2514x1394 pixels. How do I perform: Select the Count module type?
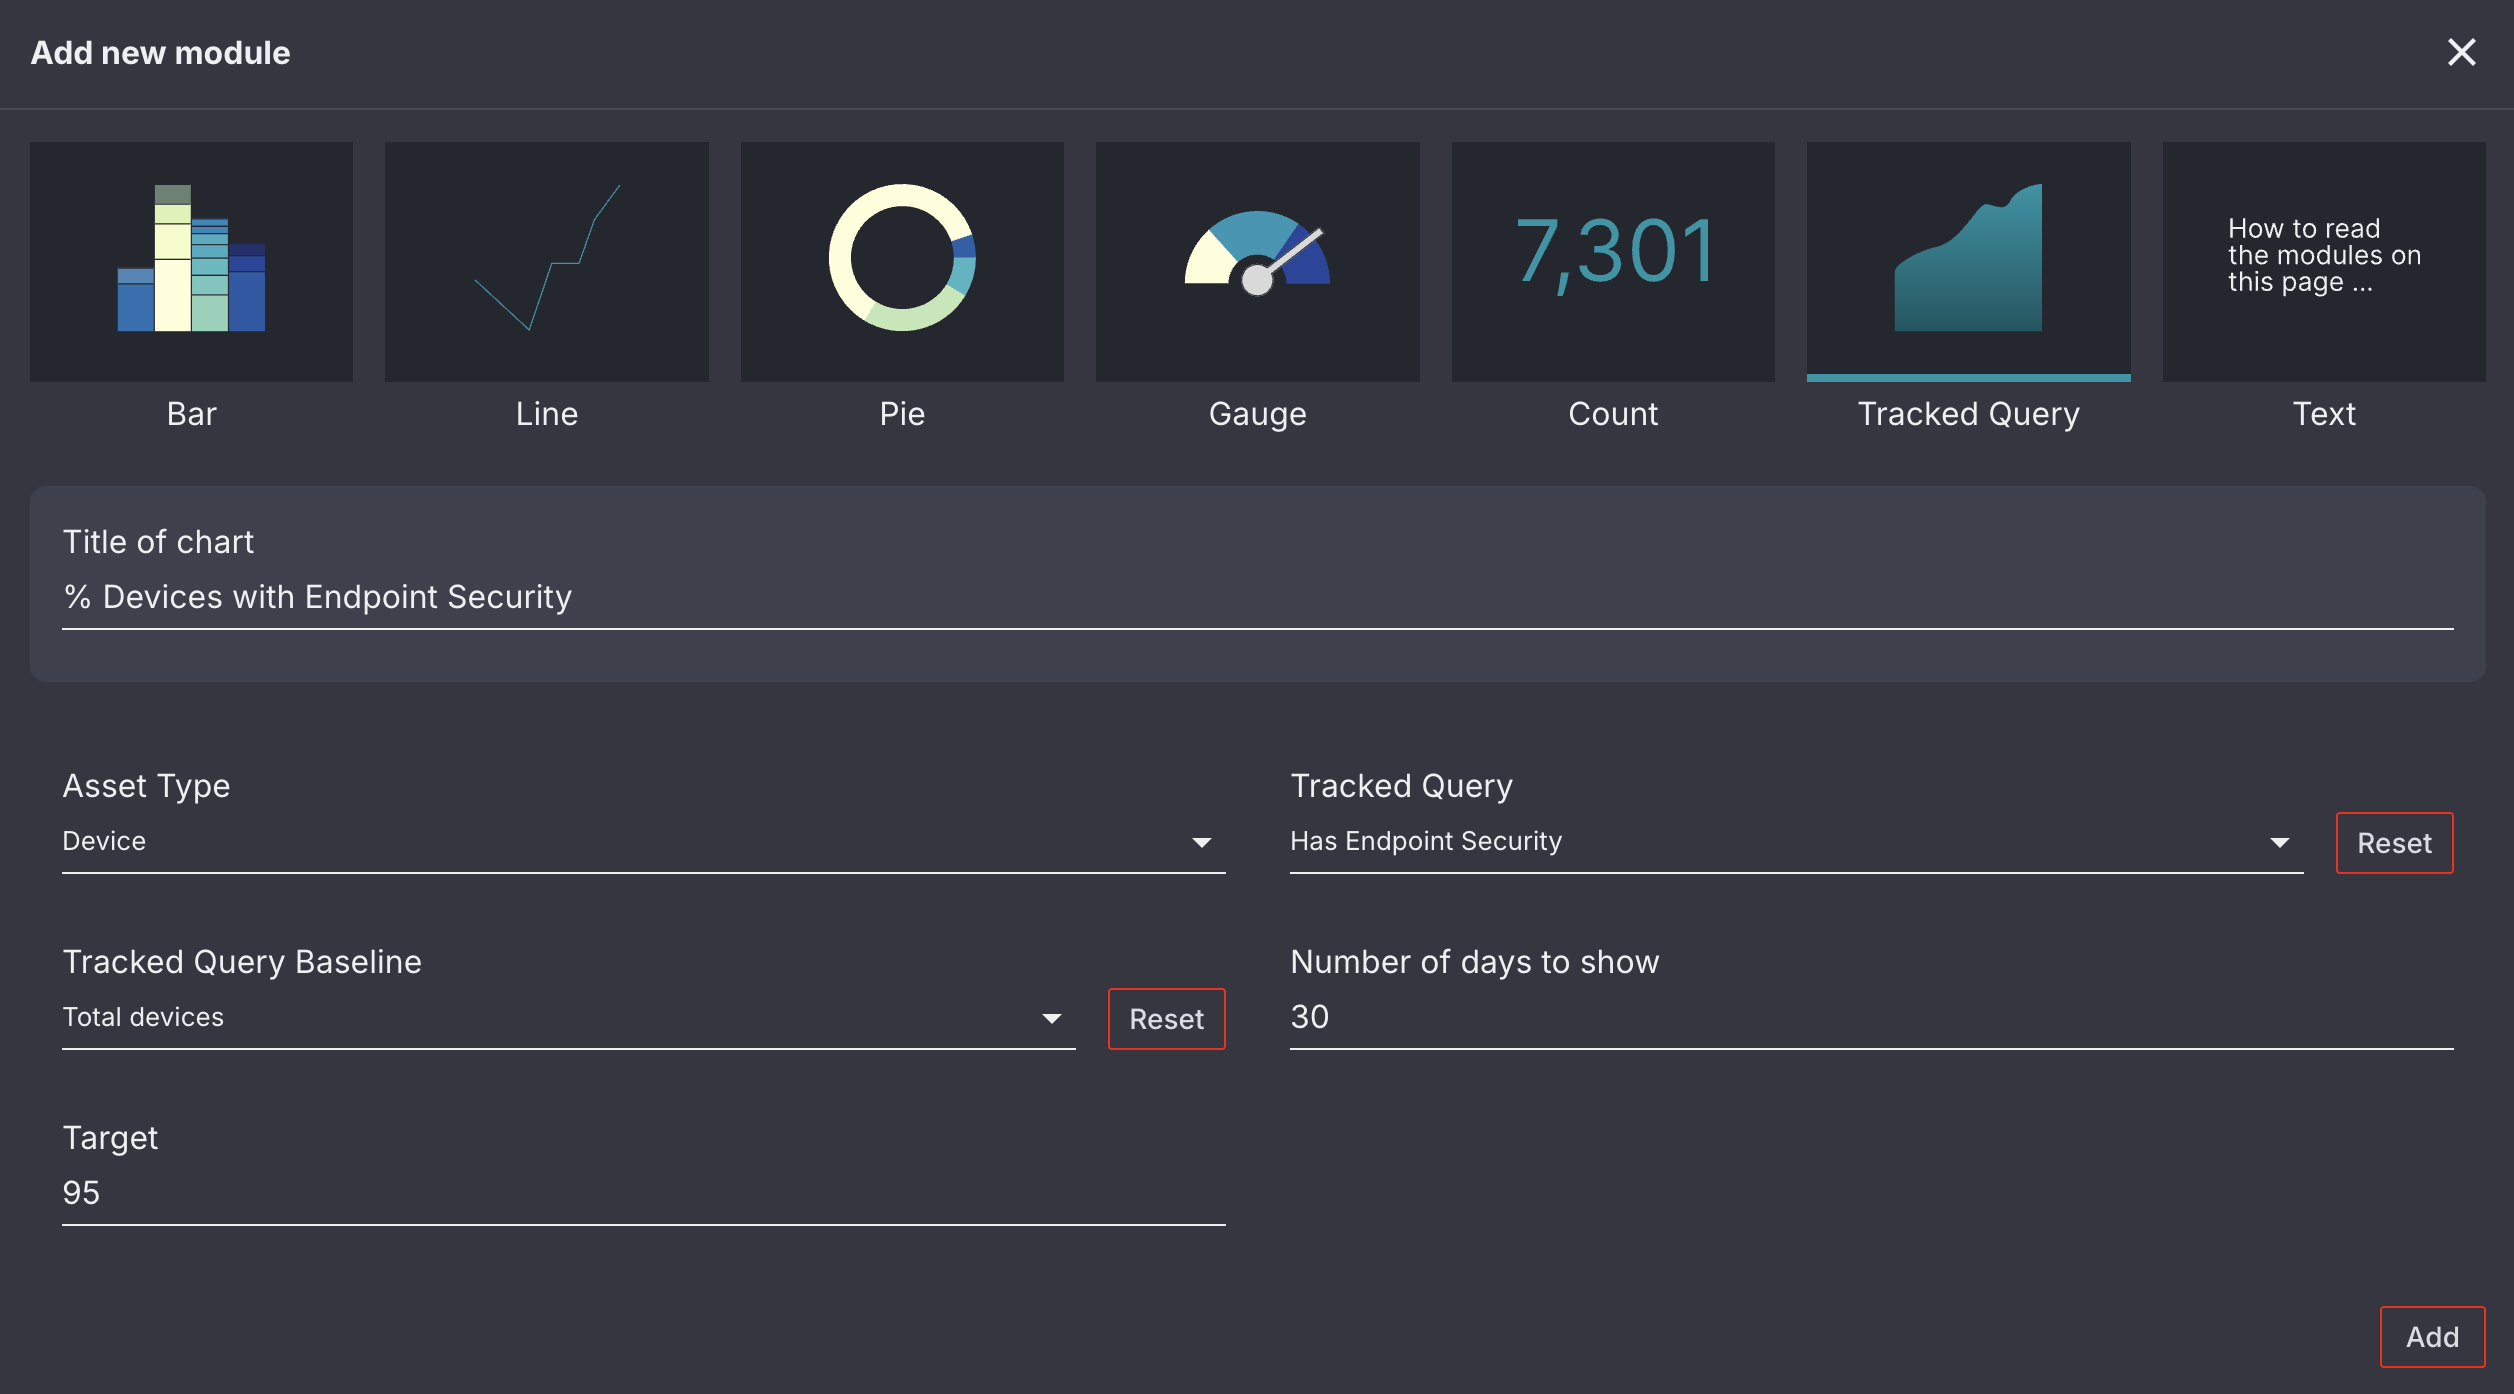(1612, 262)
